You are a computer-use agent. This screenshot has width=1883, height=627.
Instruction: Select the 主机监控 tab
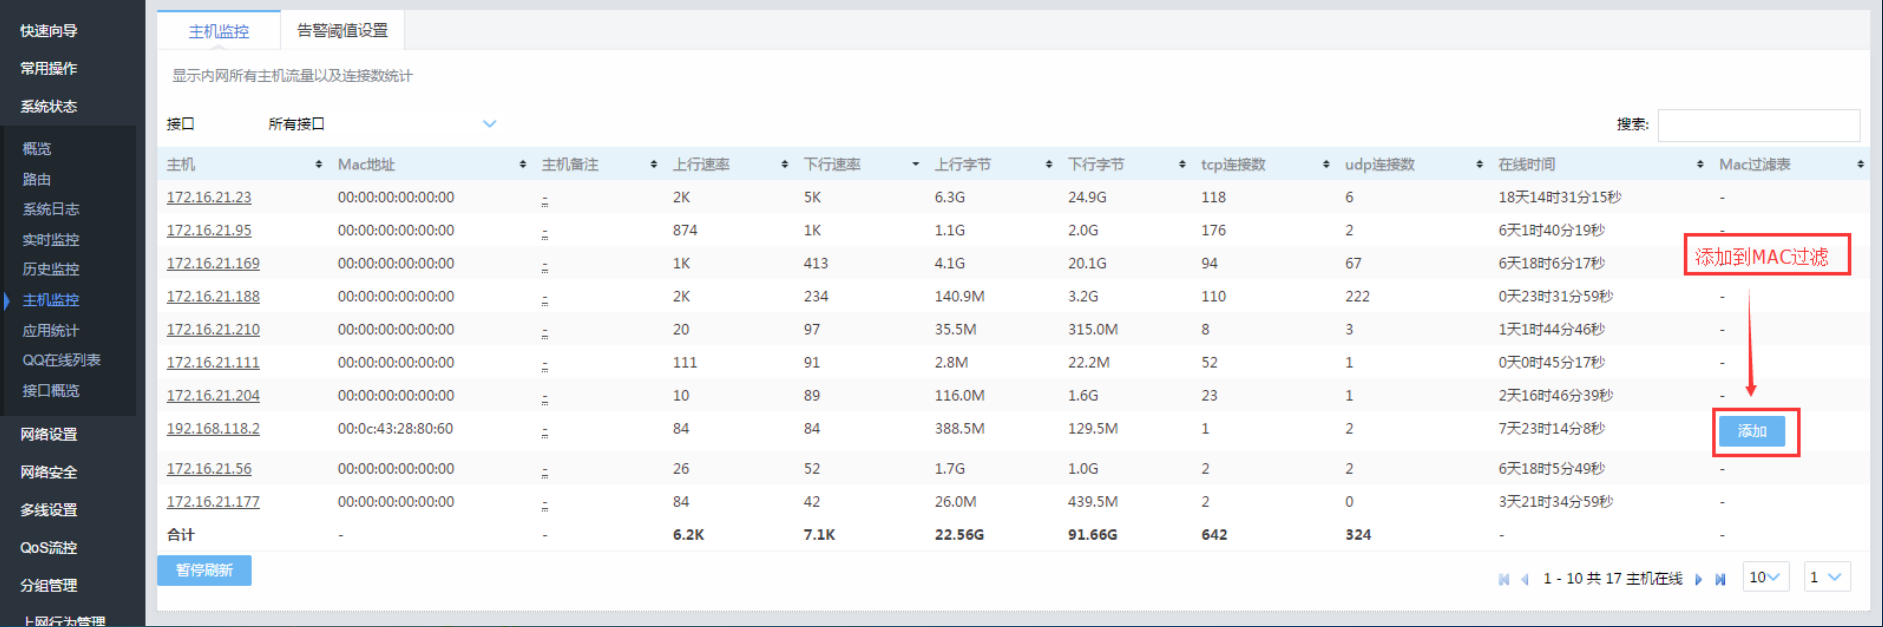click(x=219, y=31)
